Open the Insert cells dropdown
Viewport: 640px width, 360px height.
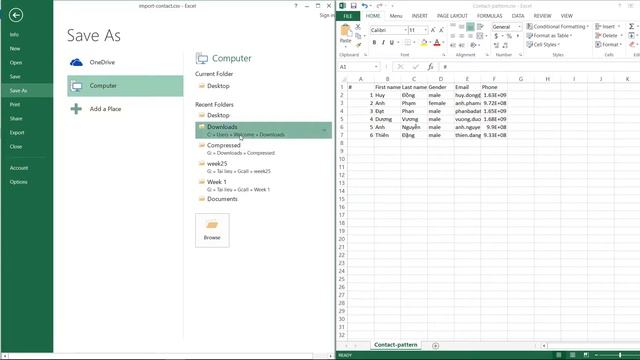607,27
